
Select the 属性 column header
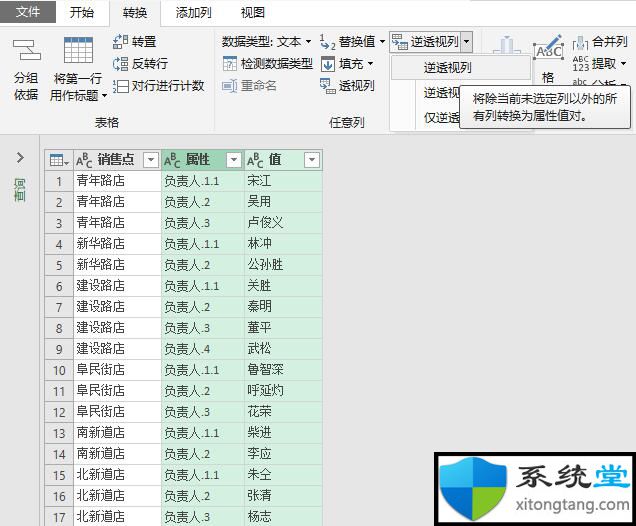point(198,160)
